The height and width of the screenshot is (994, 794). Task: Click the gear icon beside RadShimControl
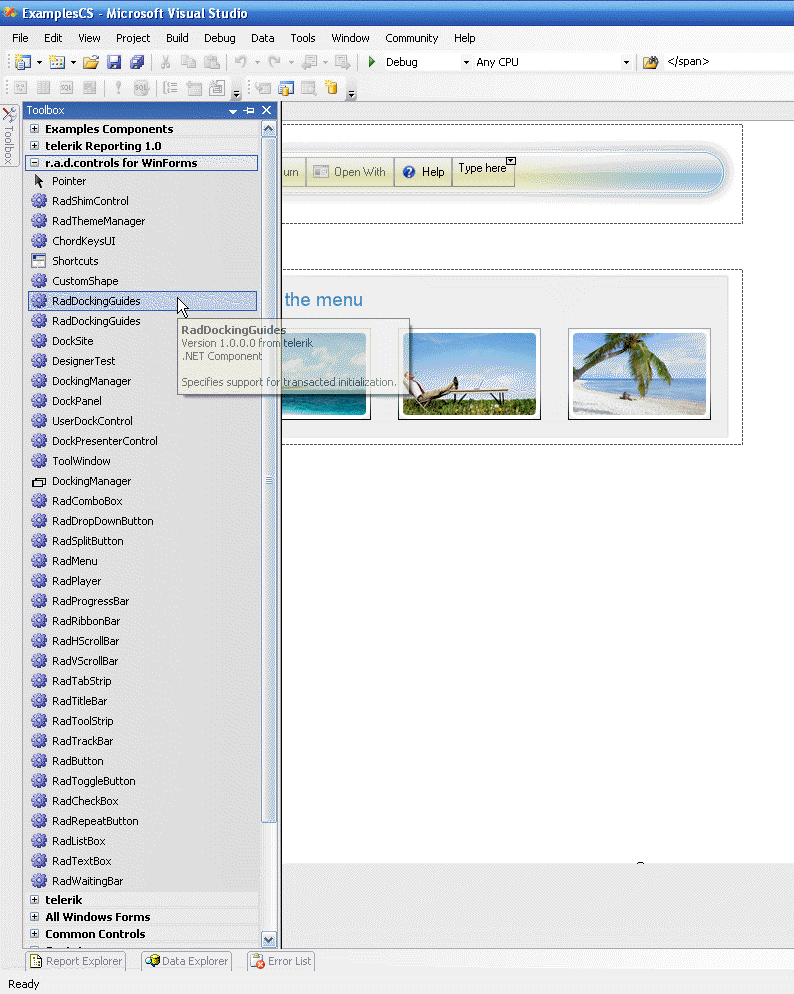39,201
